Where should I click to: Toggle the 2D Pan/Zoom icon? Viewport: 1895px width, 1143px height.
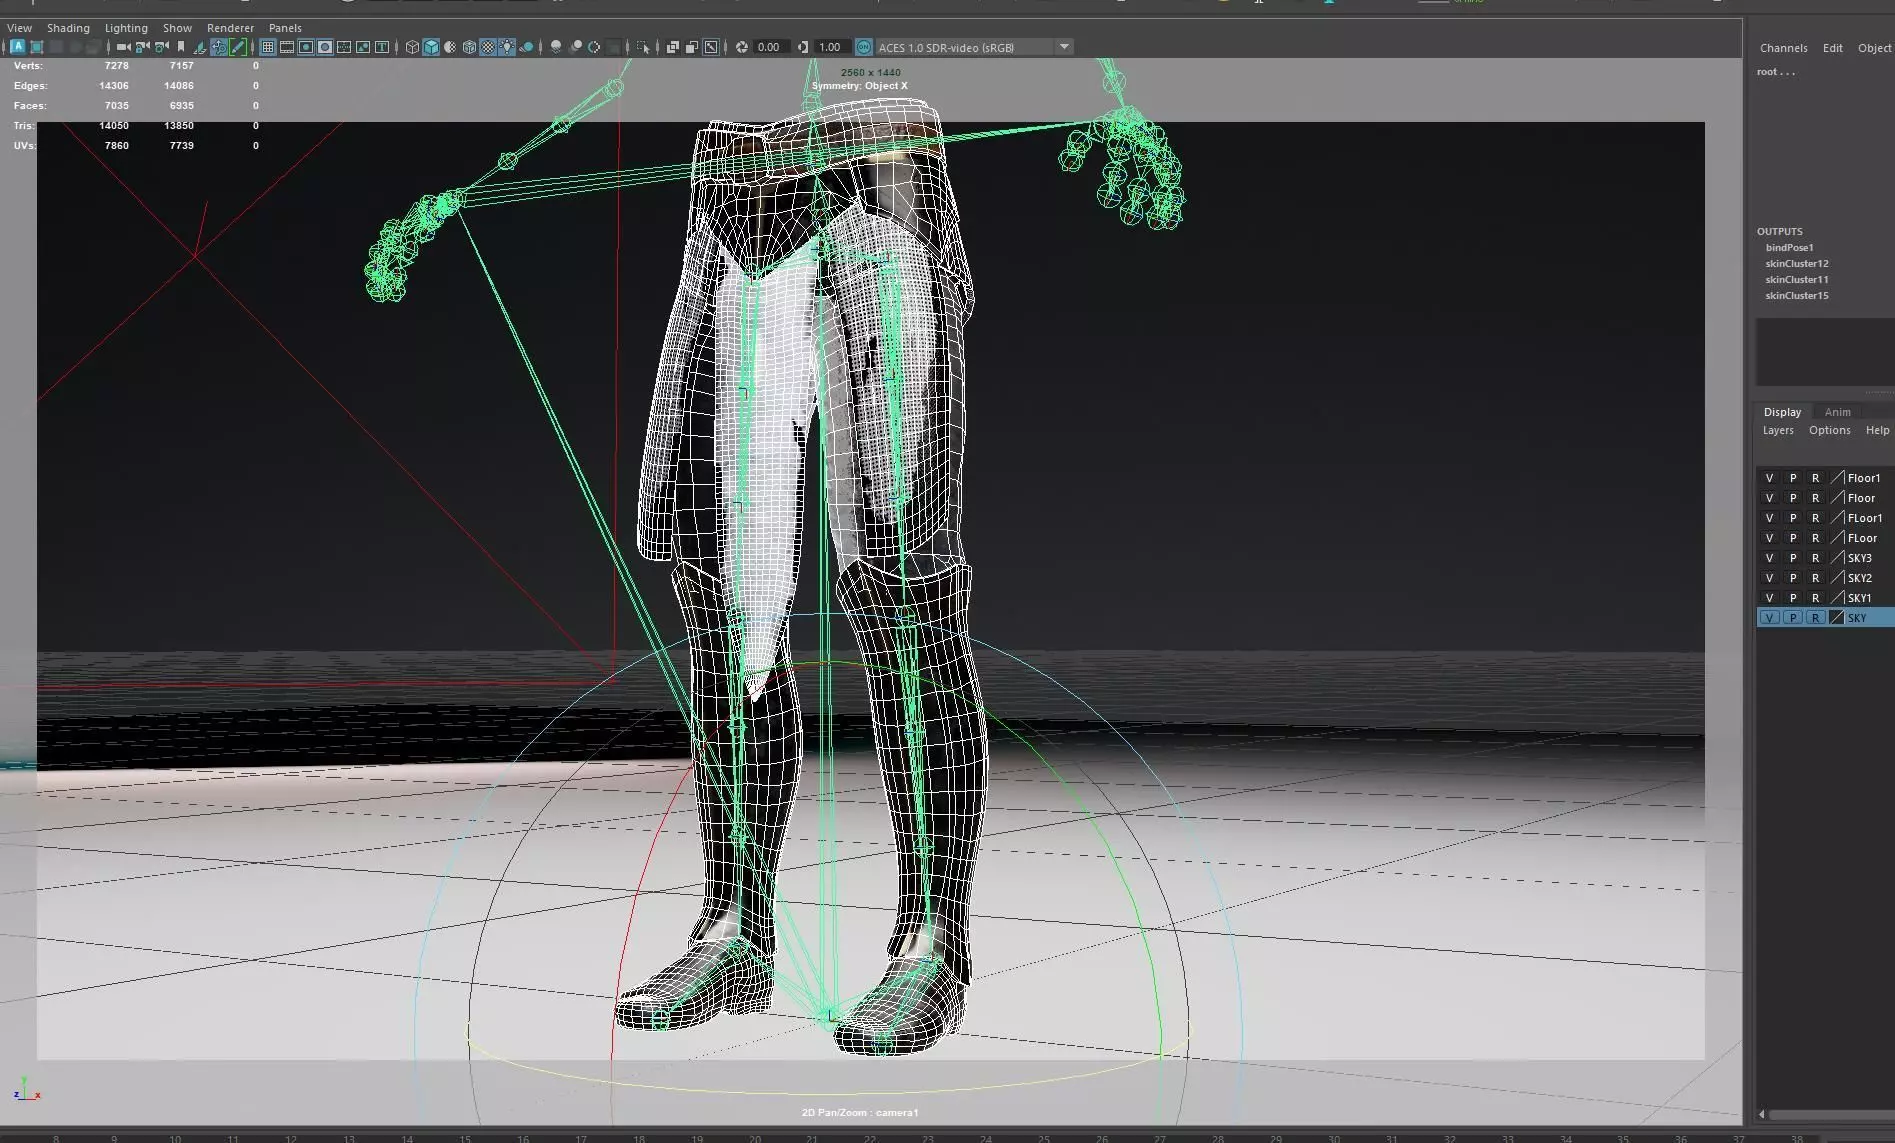coord(219,47)
